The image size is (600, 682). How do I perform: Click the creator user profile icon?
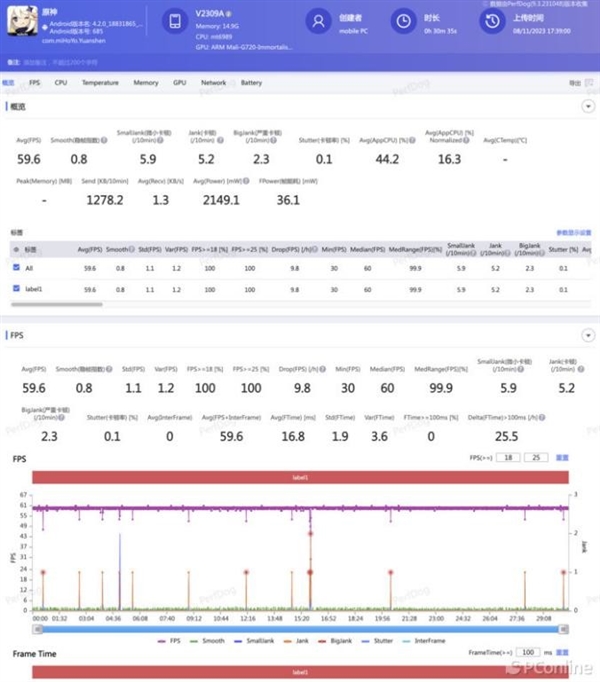(319, 21)
